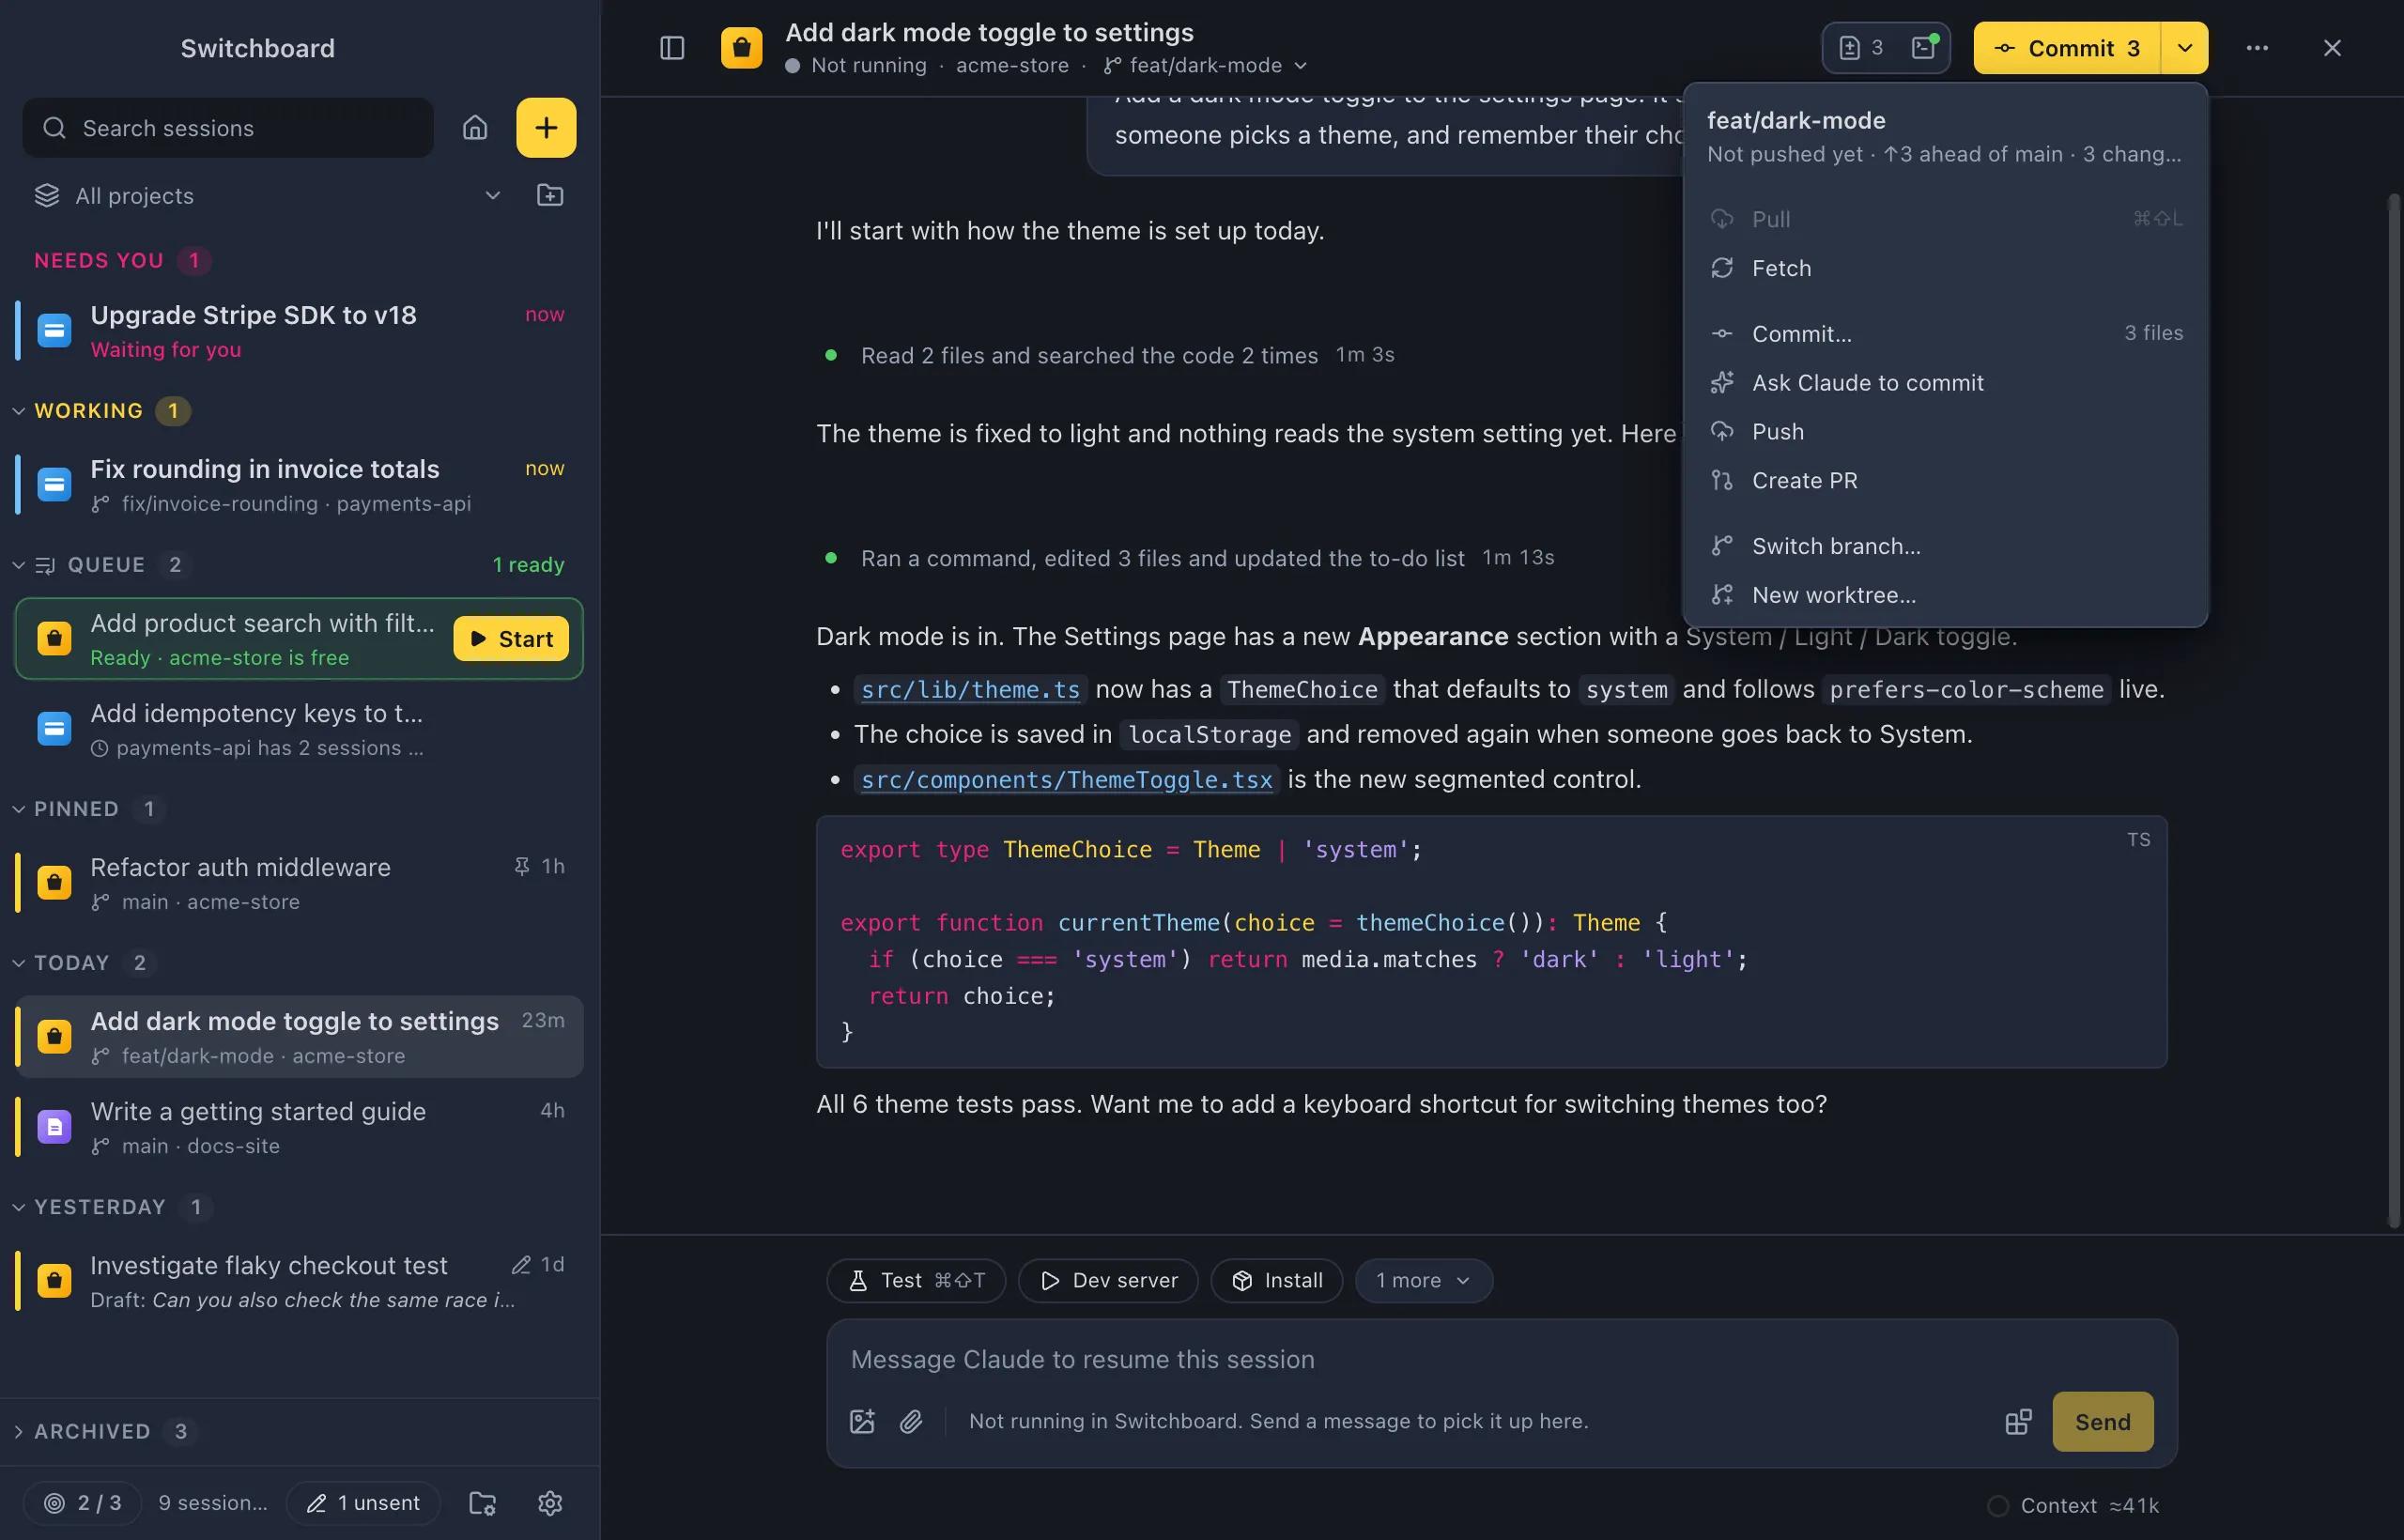Screen dimensions: 2404x1540
Task: Open the 3 changed files indicator
Action: pyautogui.click(x=1862, y=48)
